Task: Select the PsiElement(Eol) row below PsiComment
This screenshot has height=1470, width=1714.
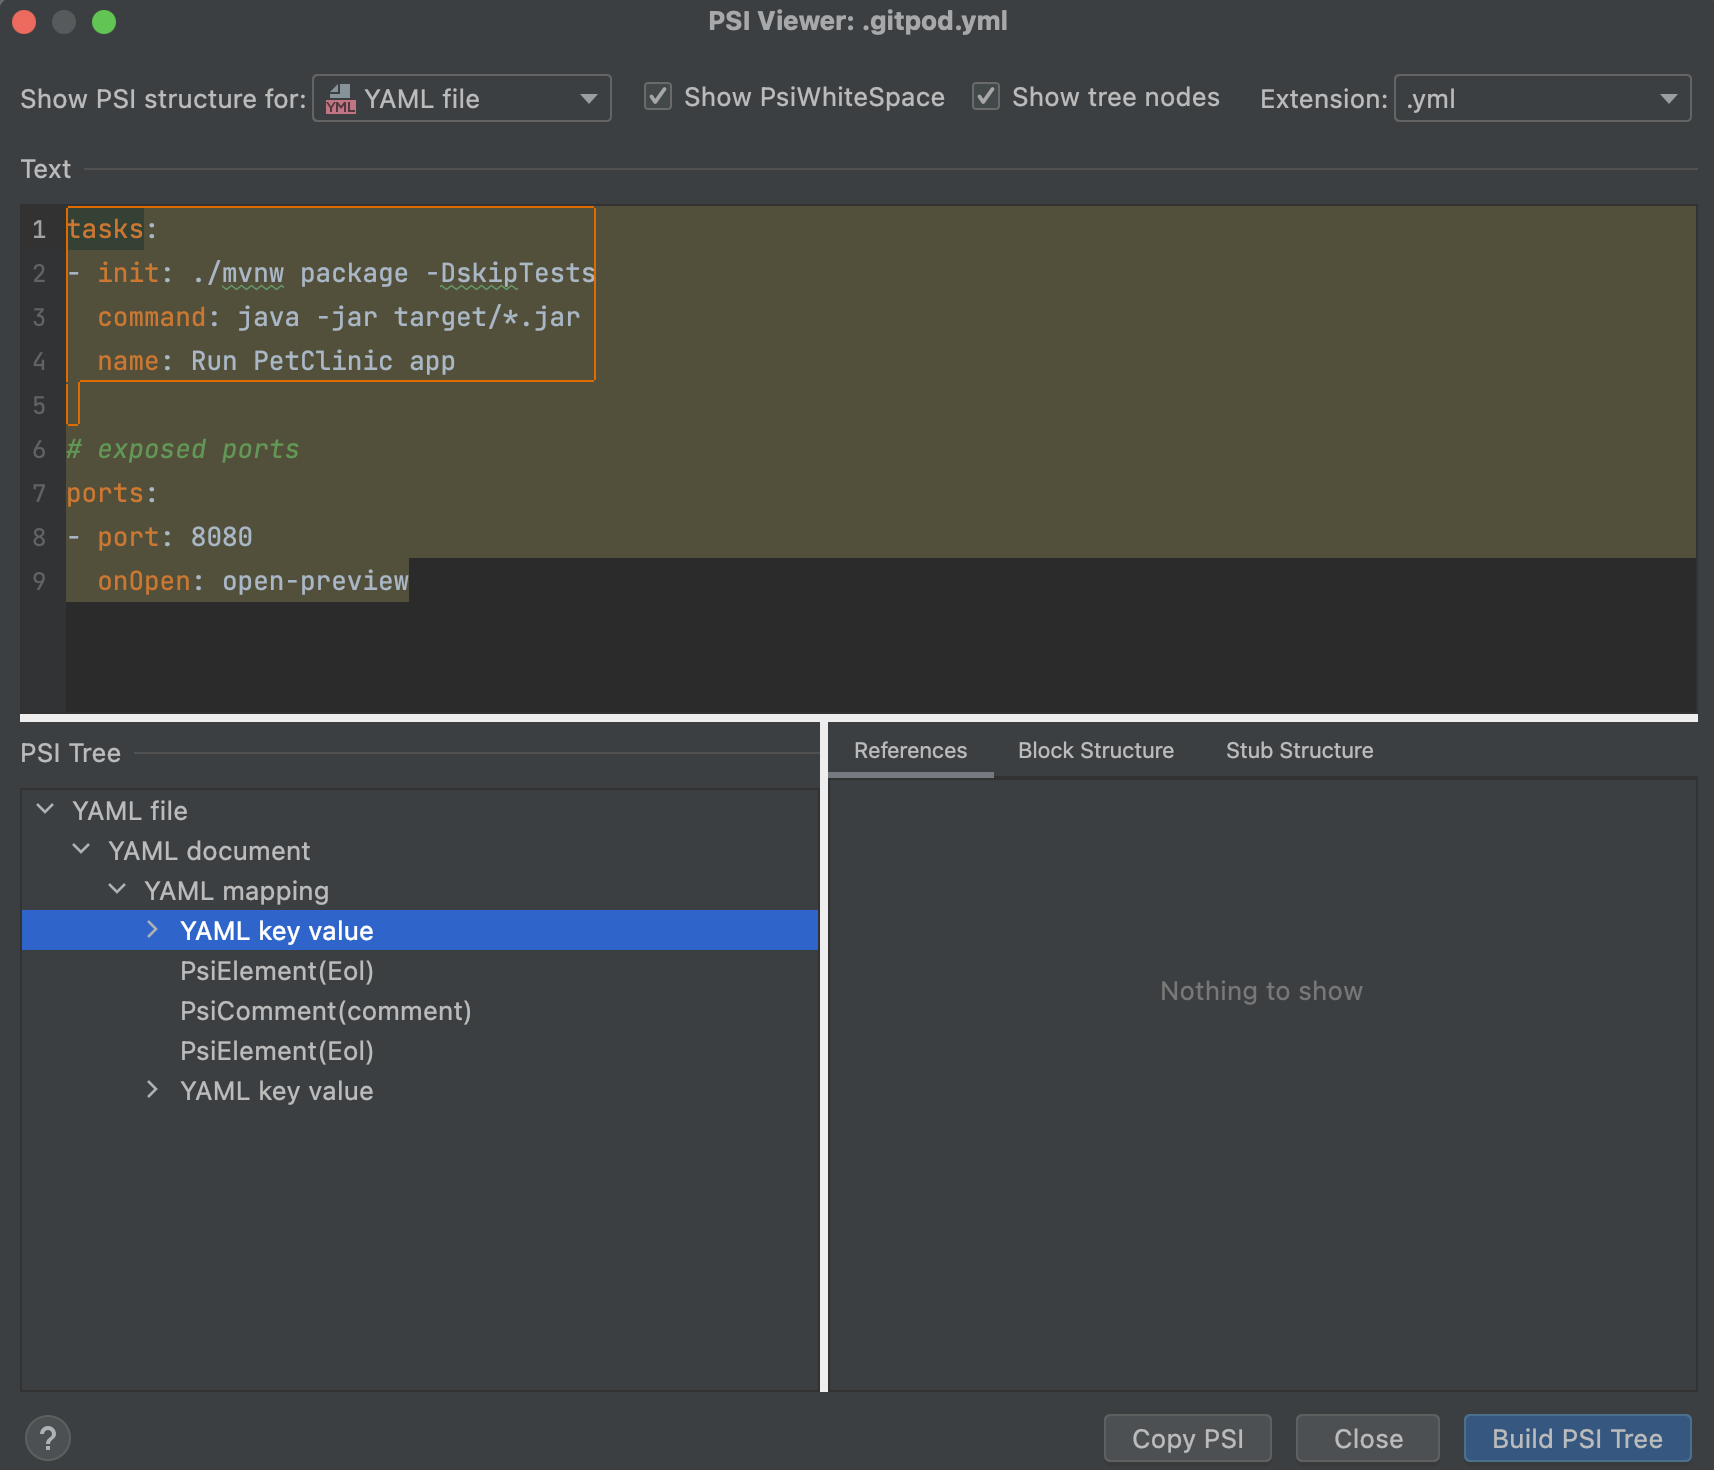Action: (420, 1051)
